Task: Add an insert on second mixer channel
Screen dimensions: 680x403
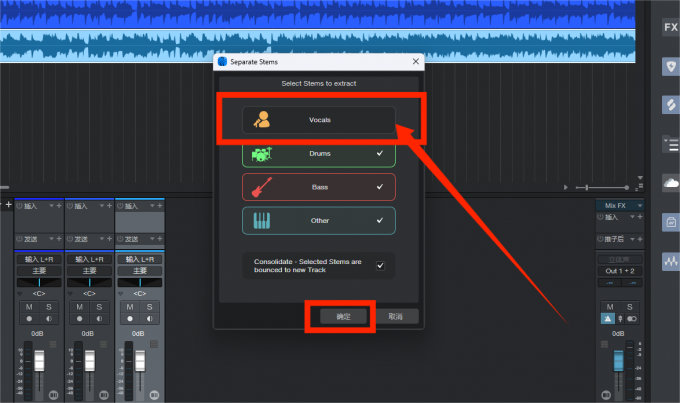Action: coord(109,206)
